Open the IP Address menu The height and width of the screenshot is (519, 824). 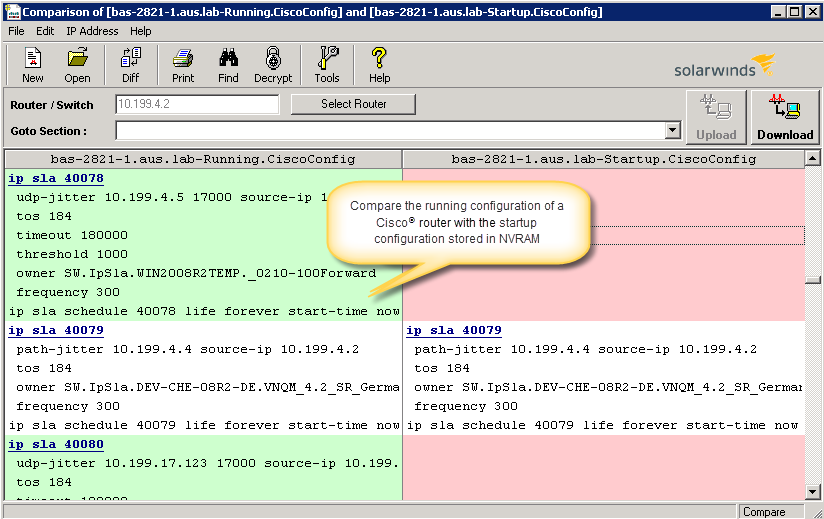tap(92, 31)
